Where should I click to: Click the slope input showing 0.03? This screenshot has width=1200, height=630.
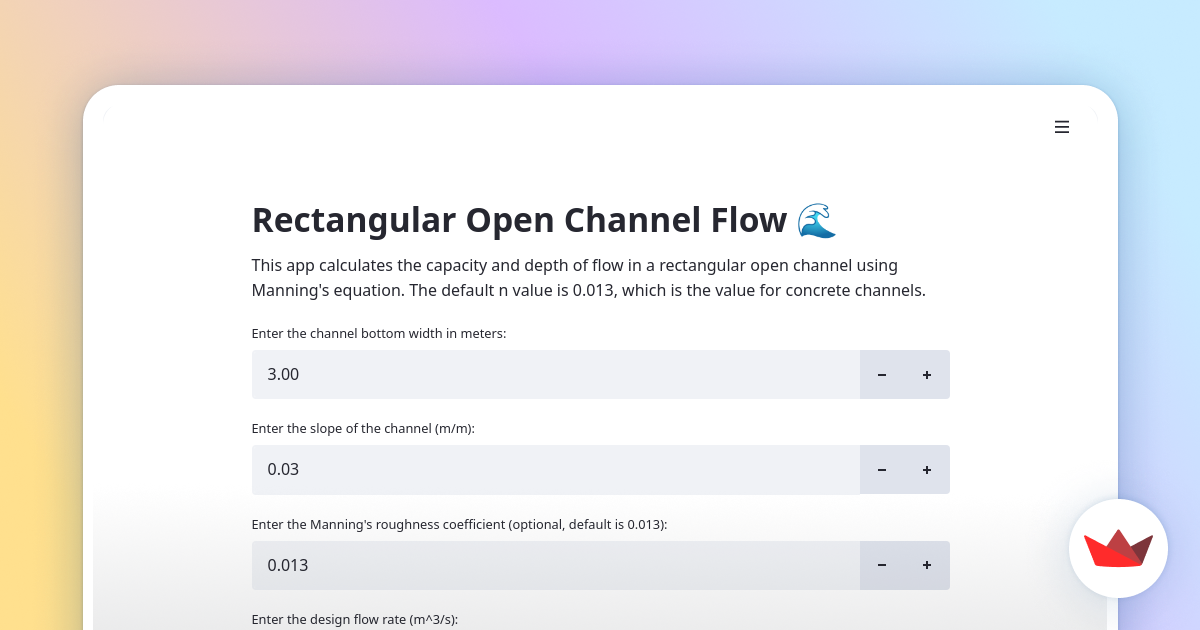pos(555,469)
